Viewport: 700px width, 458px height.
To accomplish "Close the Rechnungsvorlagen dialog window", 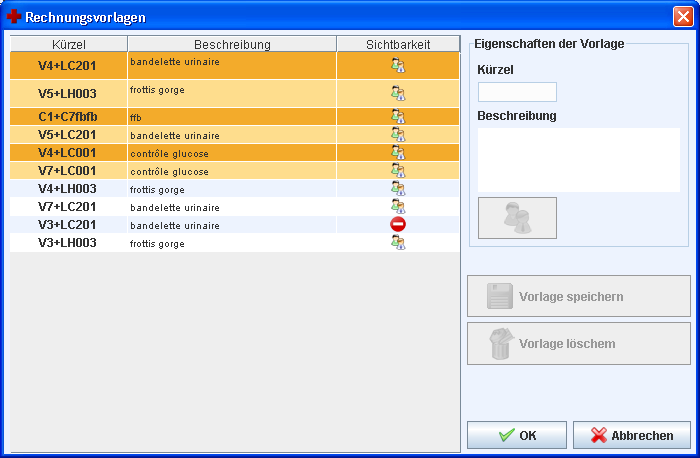I will 682,16.
